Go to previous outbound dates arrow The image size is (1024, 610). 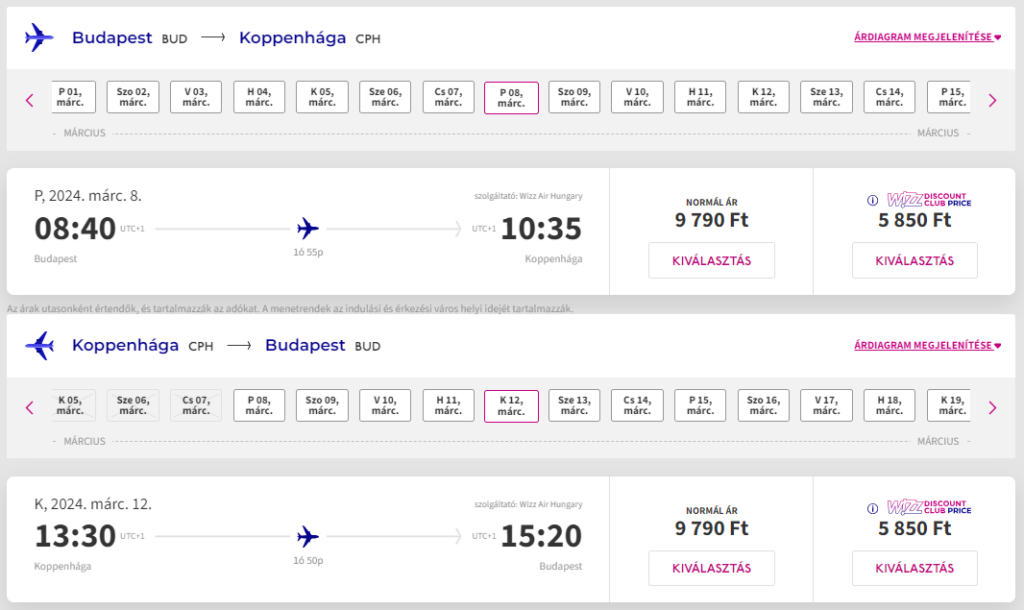(29, 100)
